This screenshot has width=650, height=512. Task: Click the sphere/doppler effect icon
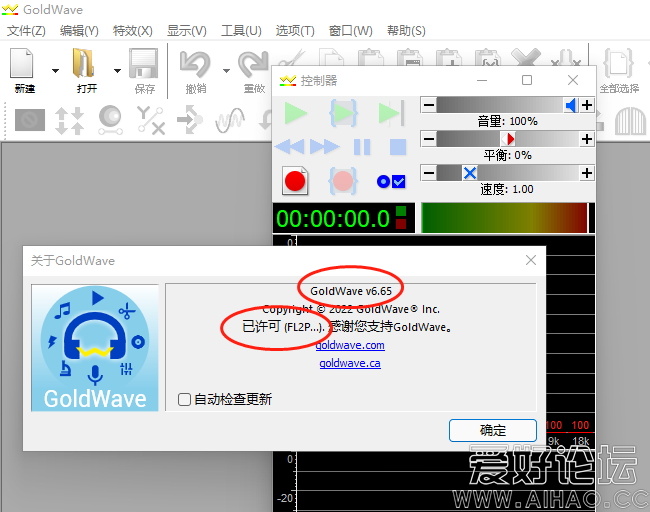point(110,121)
